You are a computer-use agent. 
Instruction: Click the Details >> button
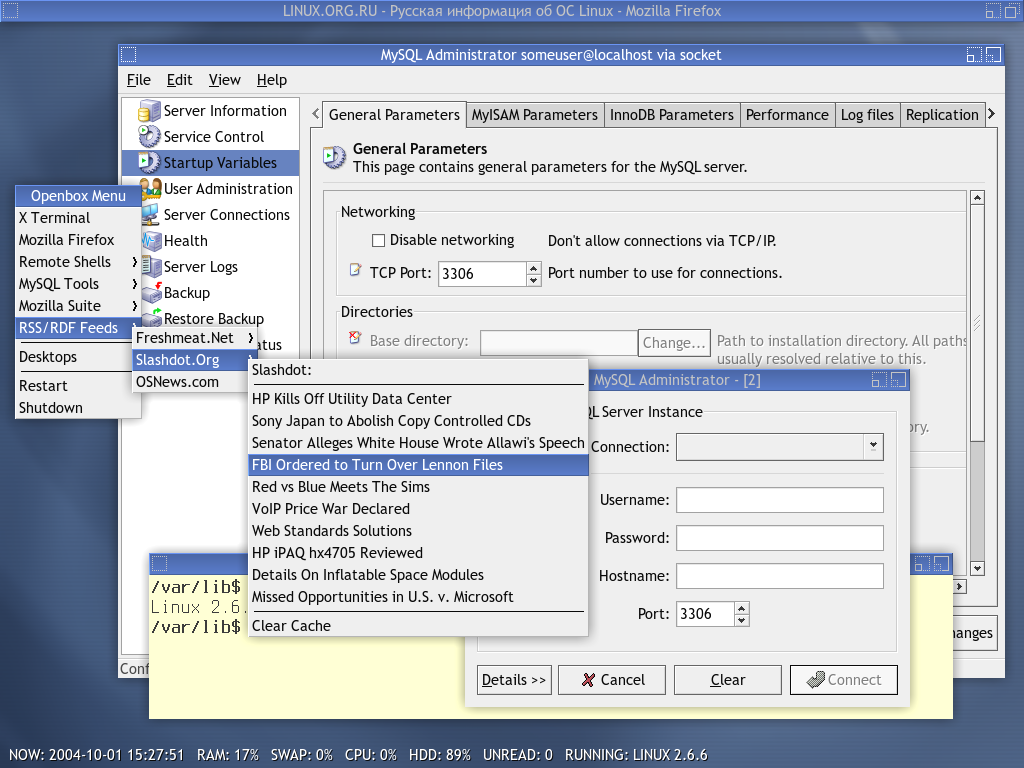click(514, 680)
